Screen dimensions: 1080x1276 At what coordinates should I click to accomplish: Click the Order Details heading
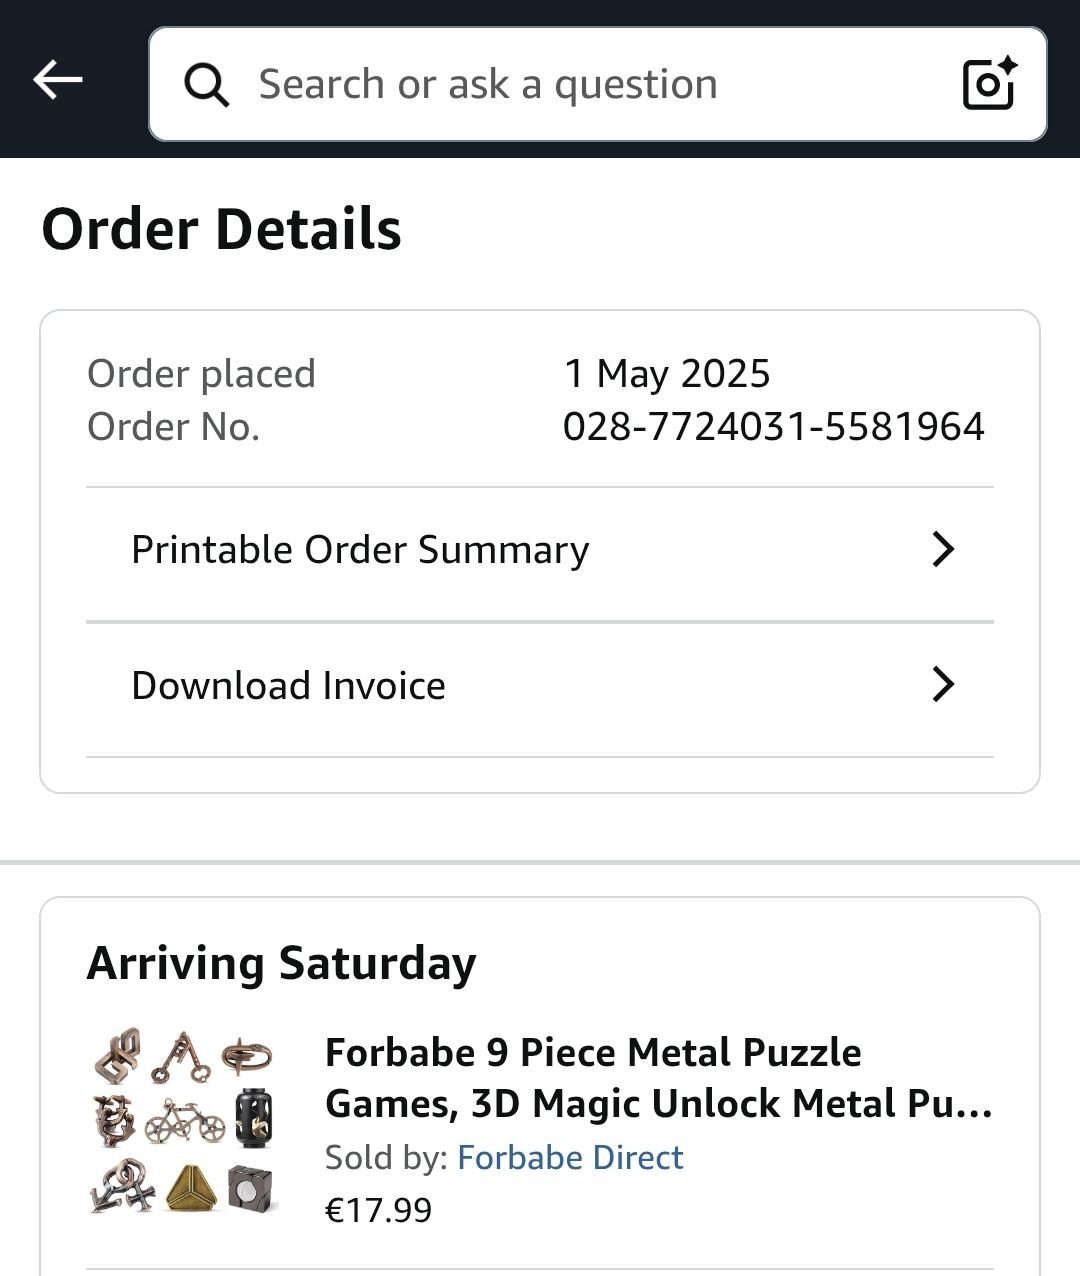click(x=221, y=229)
